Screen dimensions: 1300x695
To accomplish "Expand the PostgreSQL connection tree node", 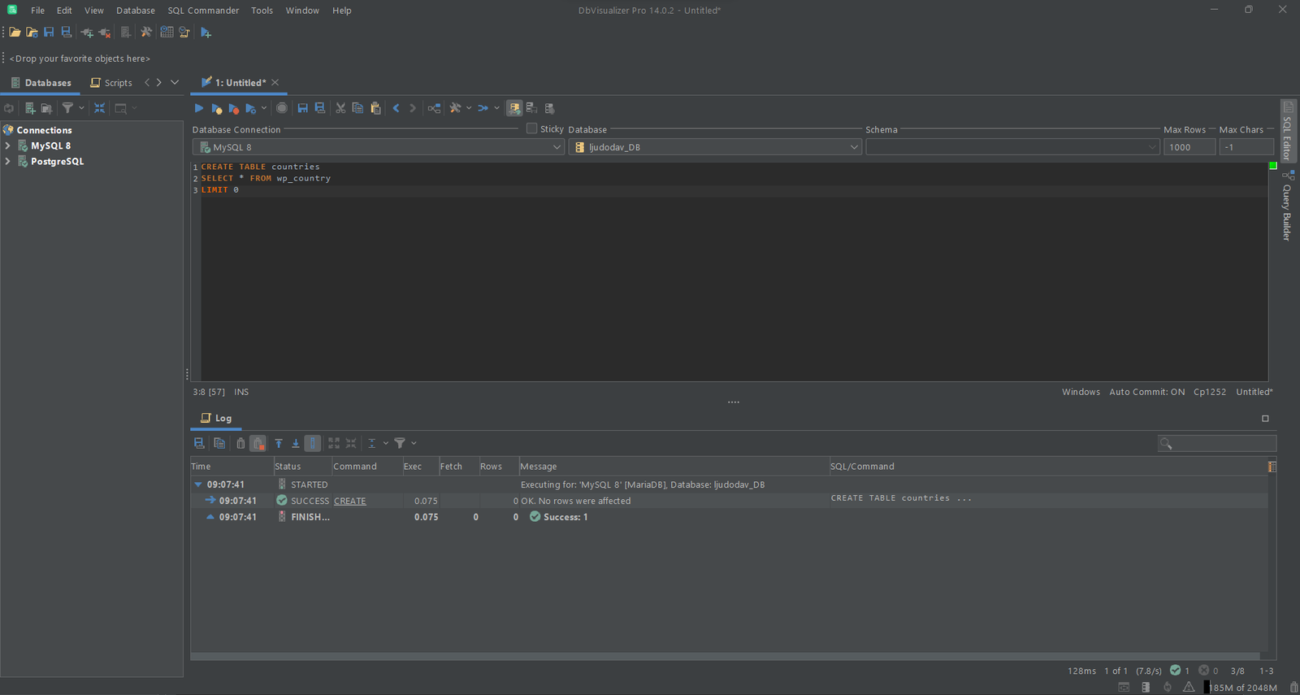I will click(8, 161).
